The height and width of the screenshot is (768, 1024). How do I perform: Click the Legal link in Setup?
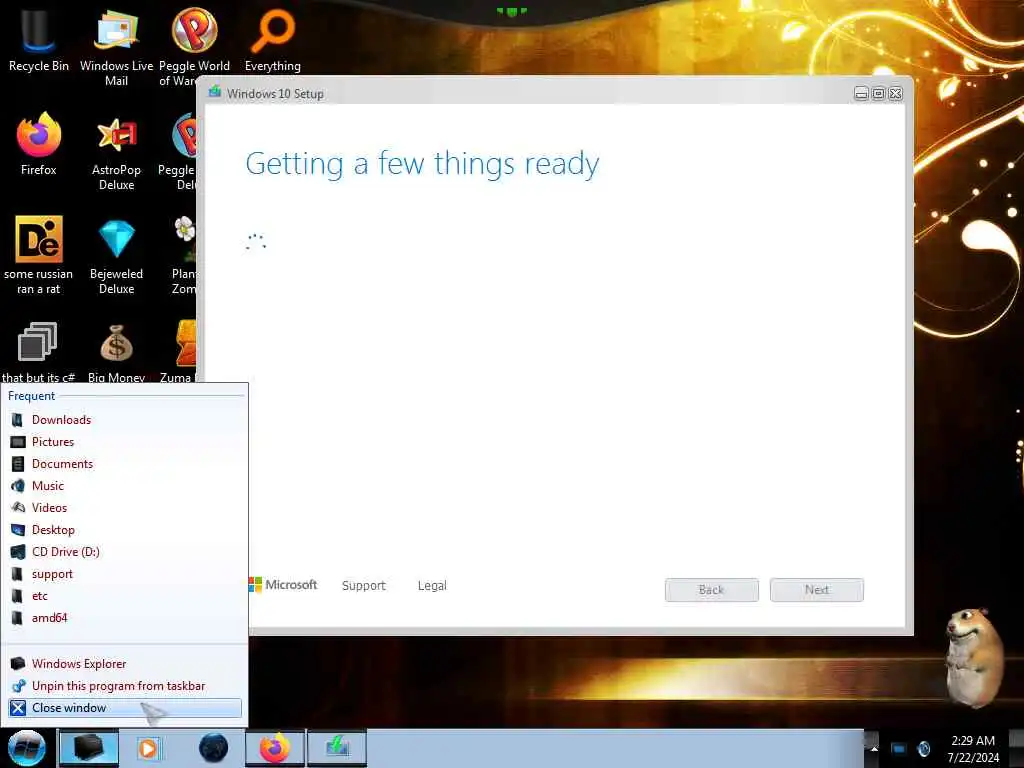coord(432,586)
